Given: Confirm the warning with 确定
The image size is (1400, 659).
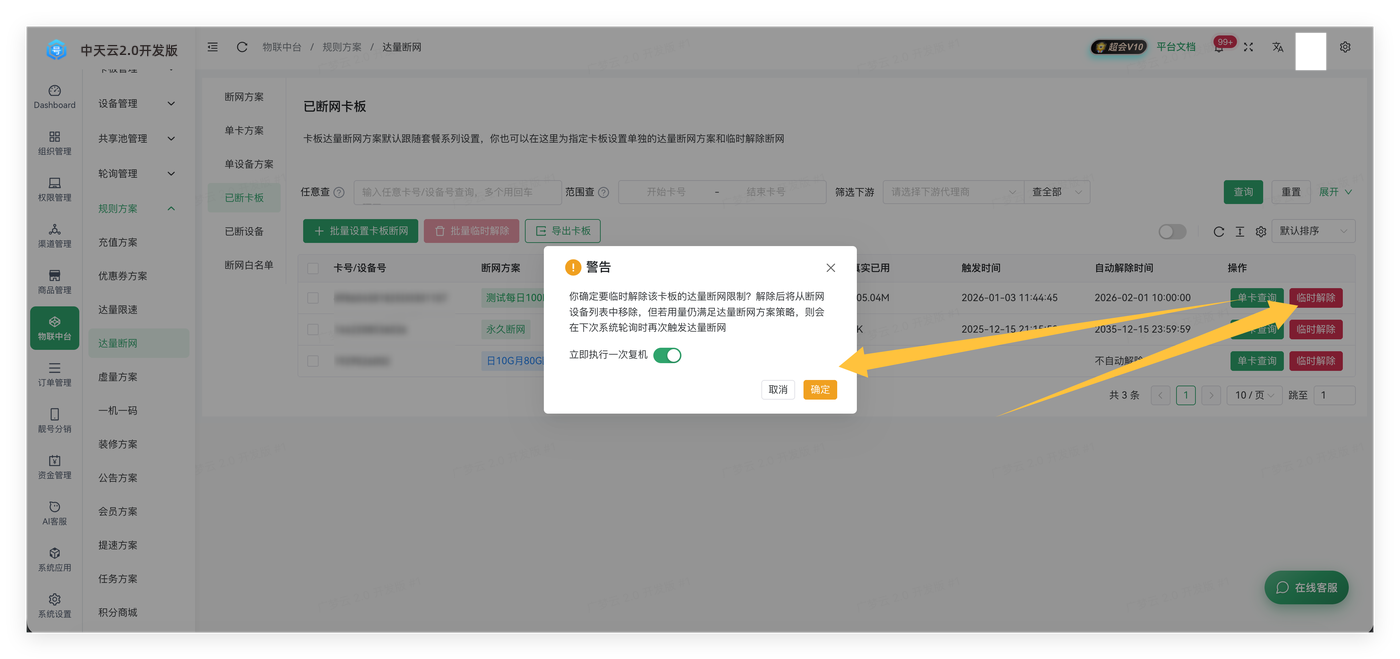Looking at the screenshot, I should coord(820,390).
